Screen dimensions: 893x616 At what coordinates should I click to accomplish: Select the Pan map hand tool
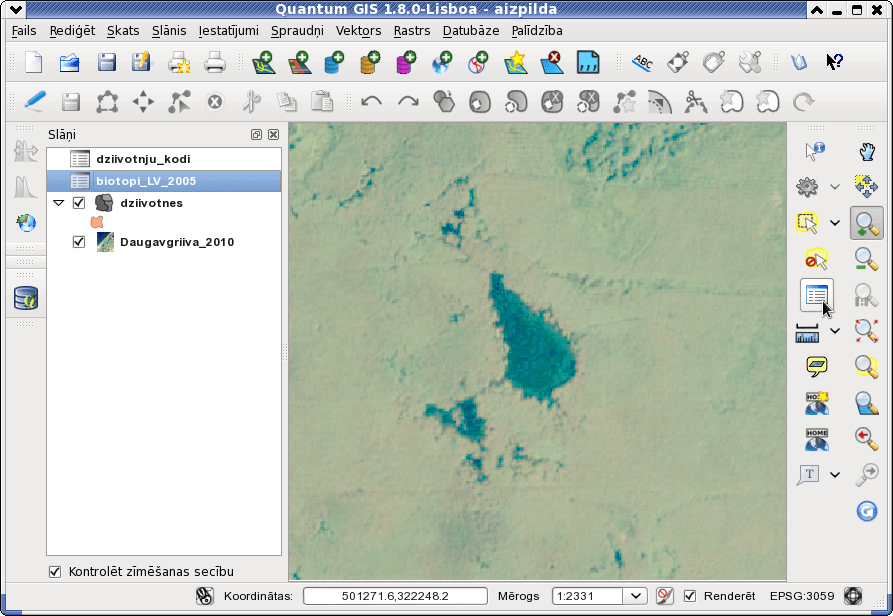(867, 151)
